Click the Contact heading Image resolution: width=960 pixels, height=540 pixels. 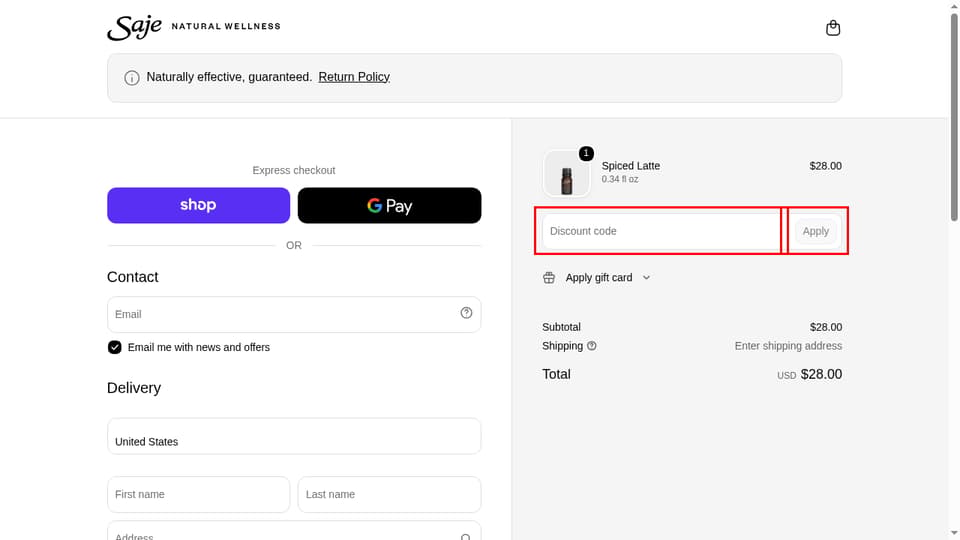(x=133, y=277)
